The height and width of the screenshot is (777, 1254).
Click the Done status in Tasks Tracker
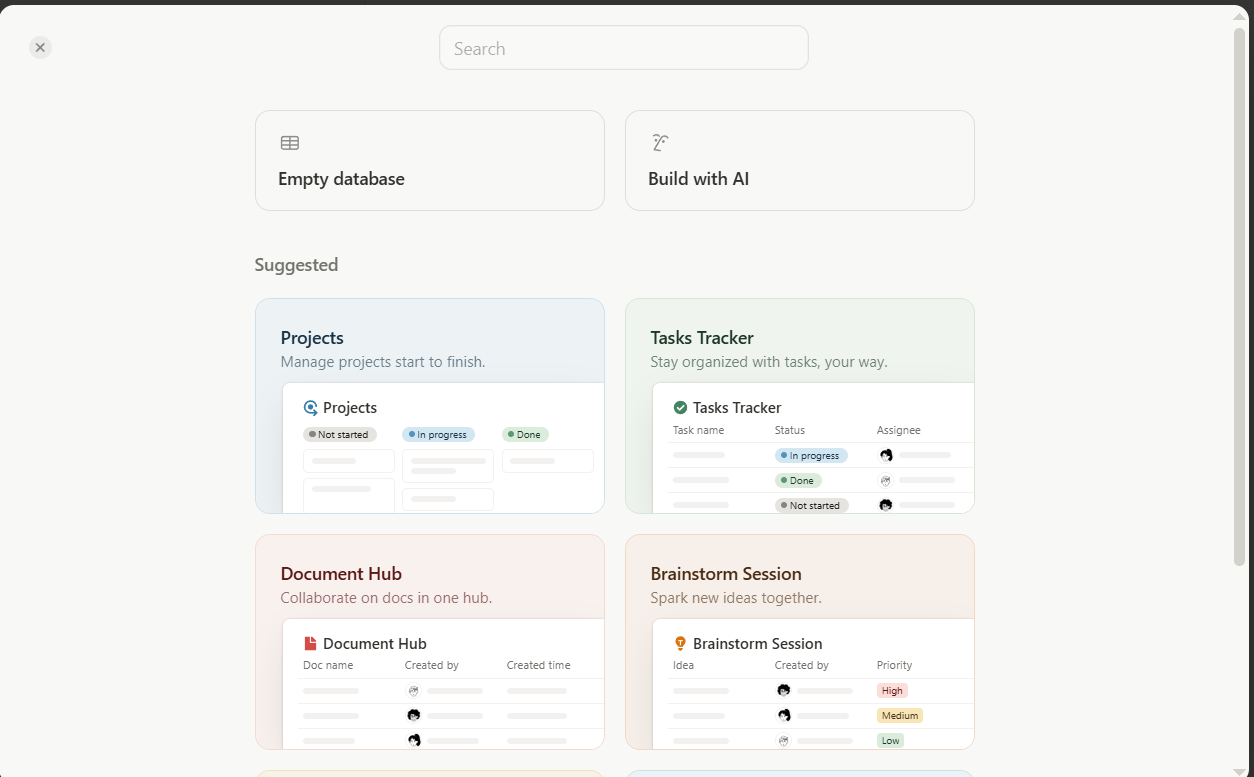point(798,481)
